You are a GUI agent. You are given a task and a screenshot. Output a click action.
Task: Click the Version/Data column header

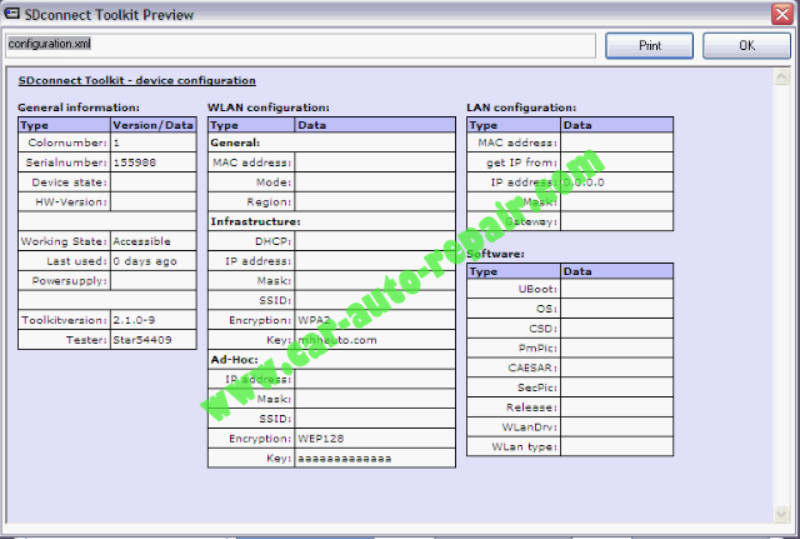(x=153, y=125)
